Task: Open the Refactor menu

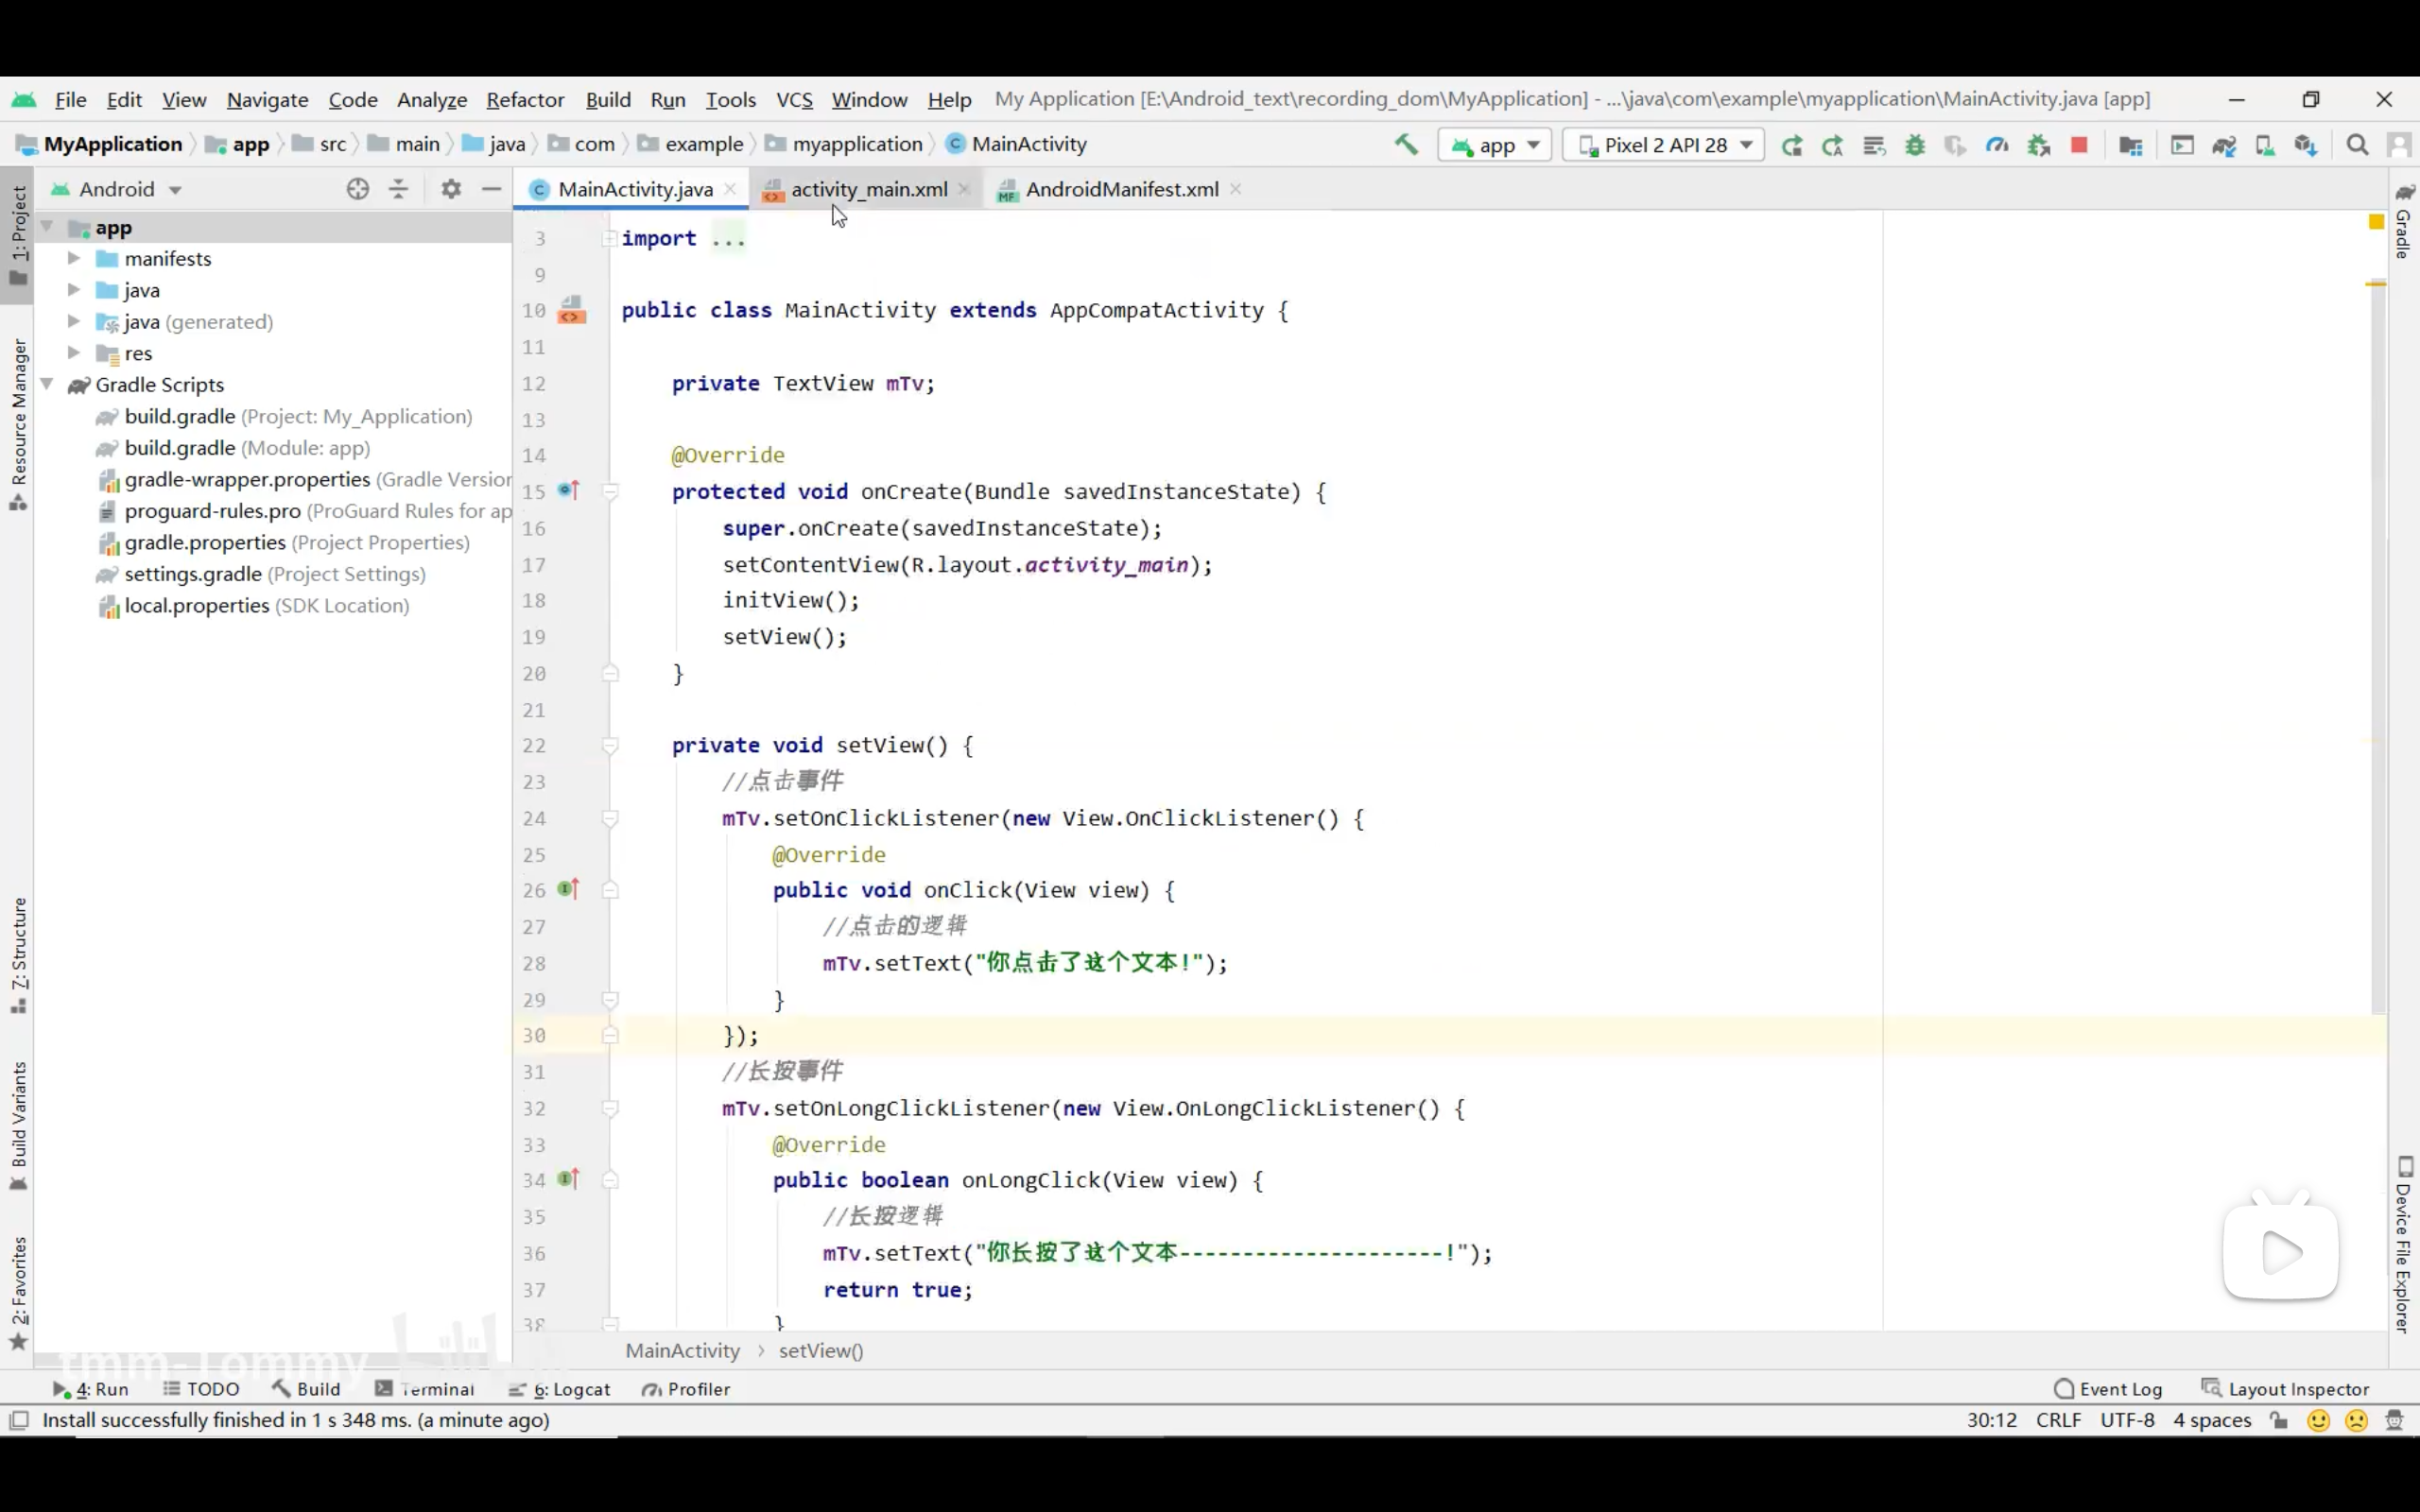Action: [525, 99]
